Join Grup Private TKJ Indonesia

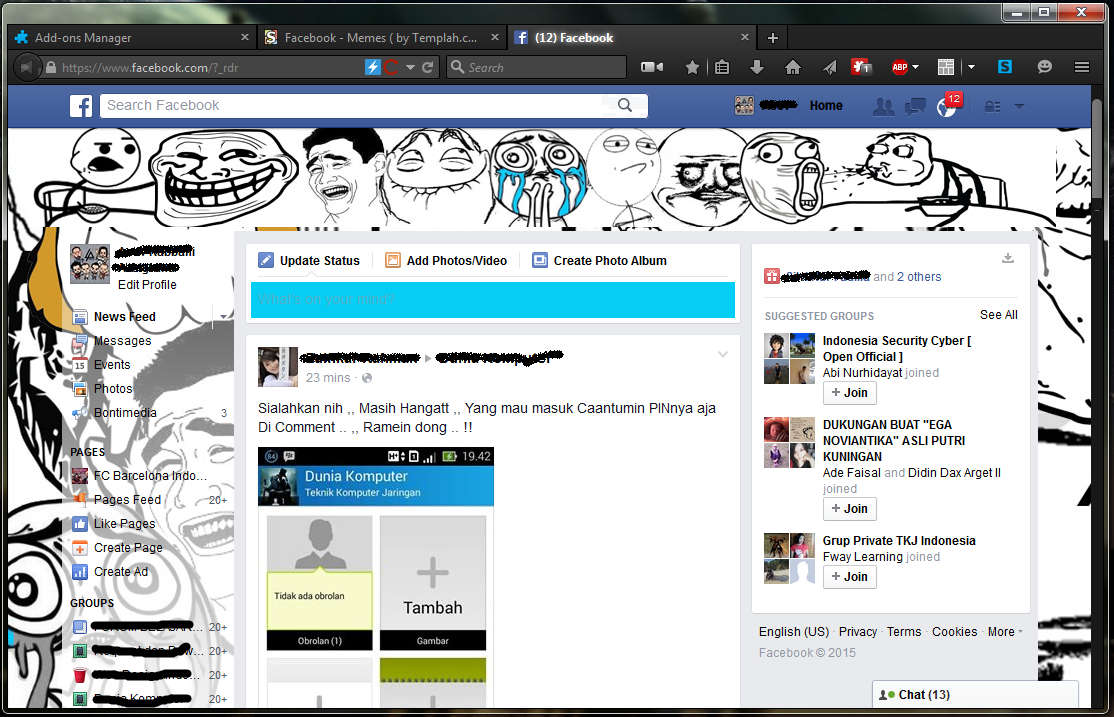tap(850, 577)
